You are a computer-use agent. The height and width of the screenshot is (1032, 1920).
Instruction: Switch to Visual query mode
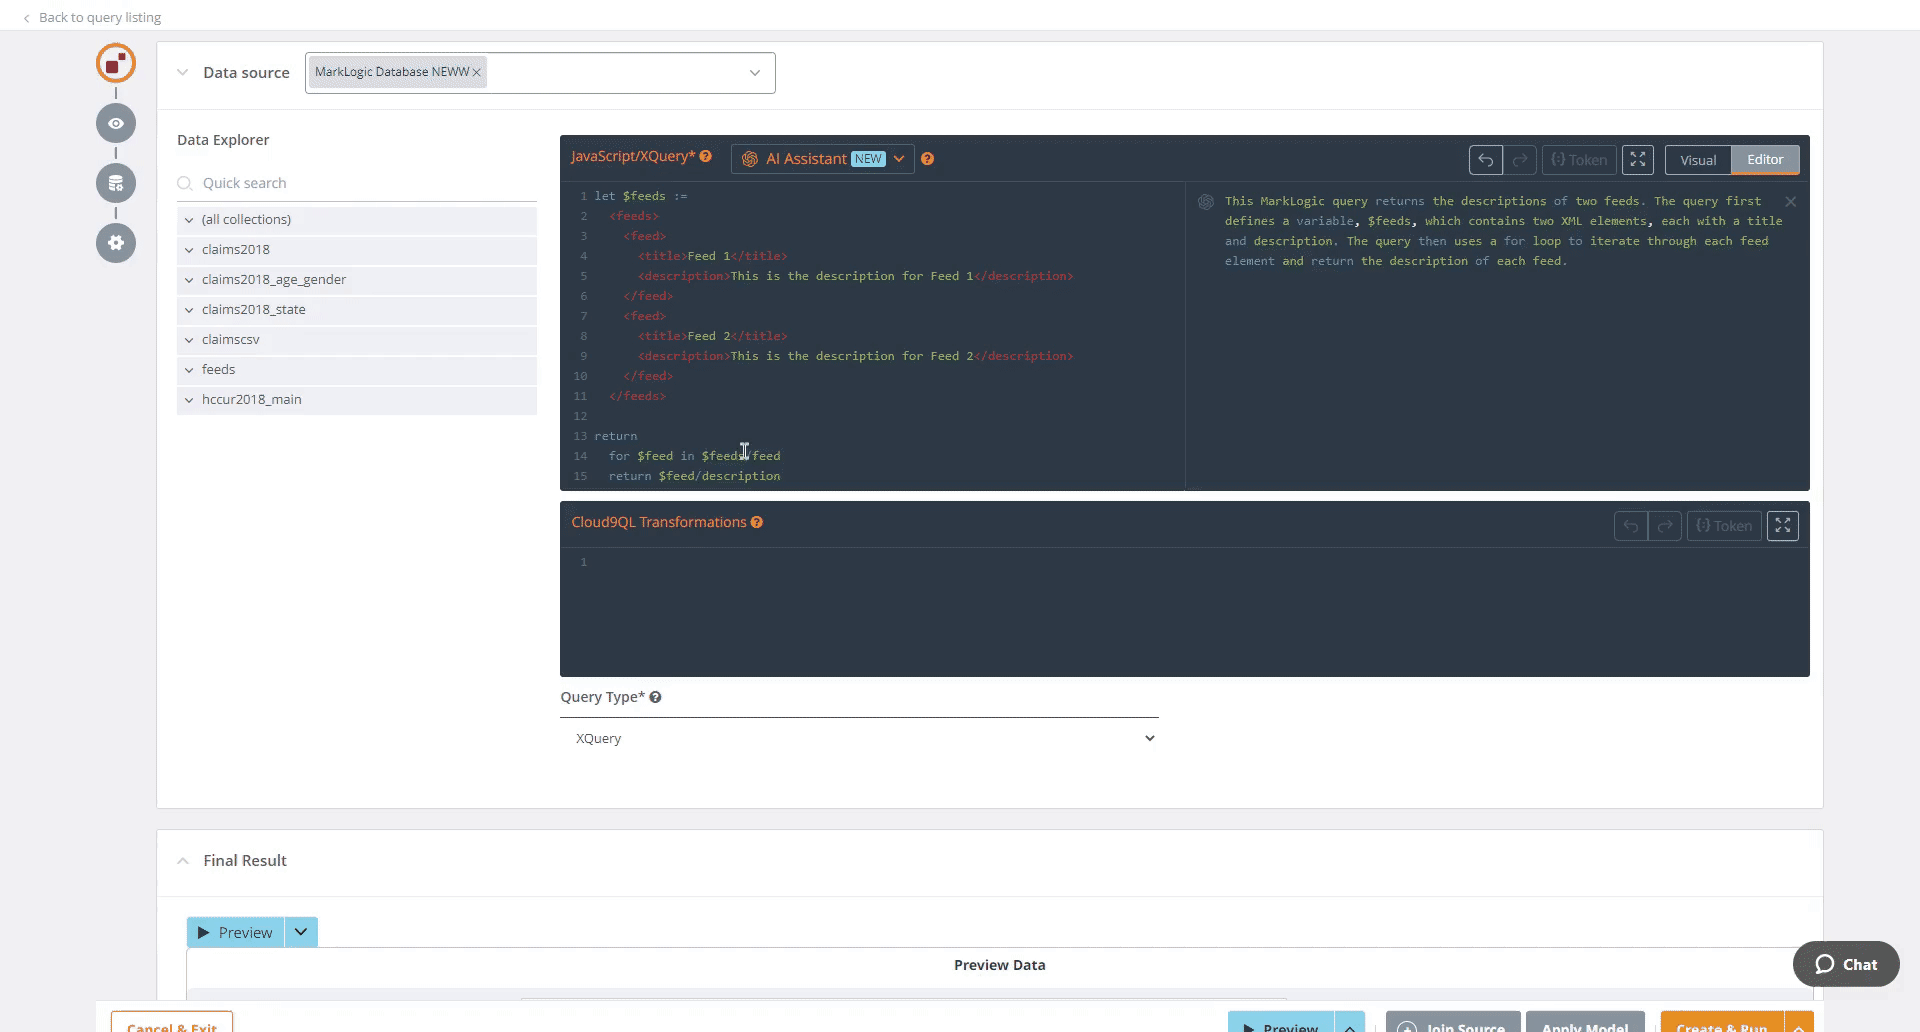point(1697,160)
